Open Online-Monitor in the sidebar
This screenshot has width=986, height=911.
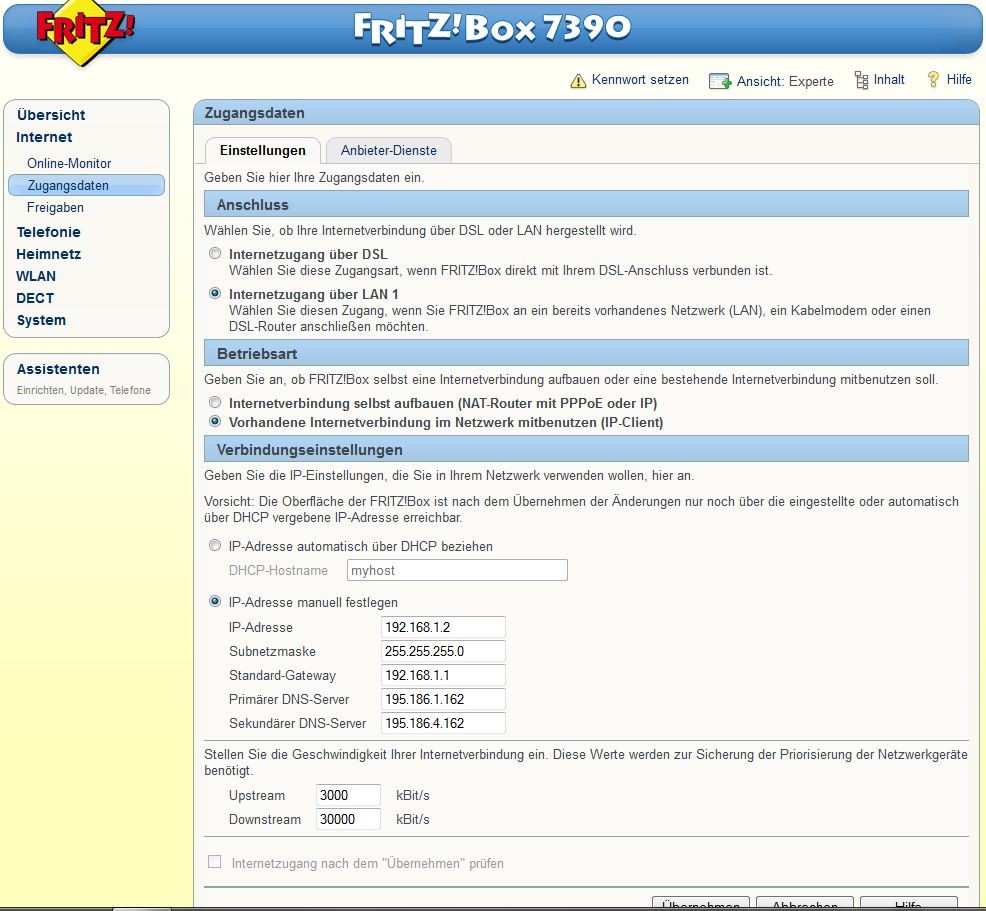coord(69,163)
